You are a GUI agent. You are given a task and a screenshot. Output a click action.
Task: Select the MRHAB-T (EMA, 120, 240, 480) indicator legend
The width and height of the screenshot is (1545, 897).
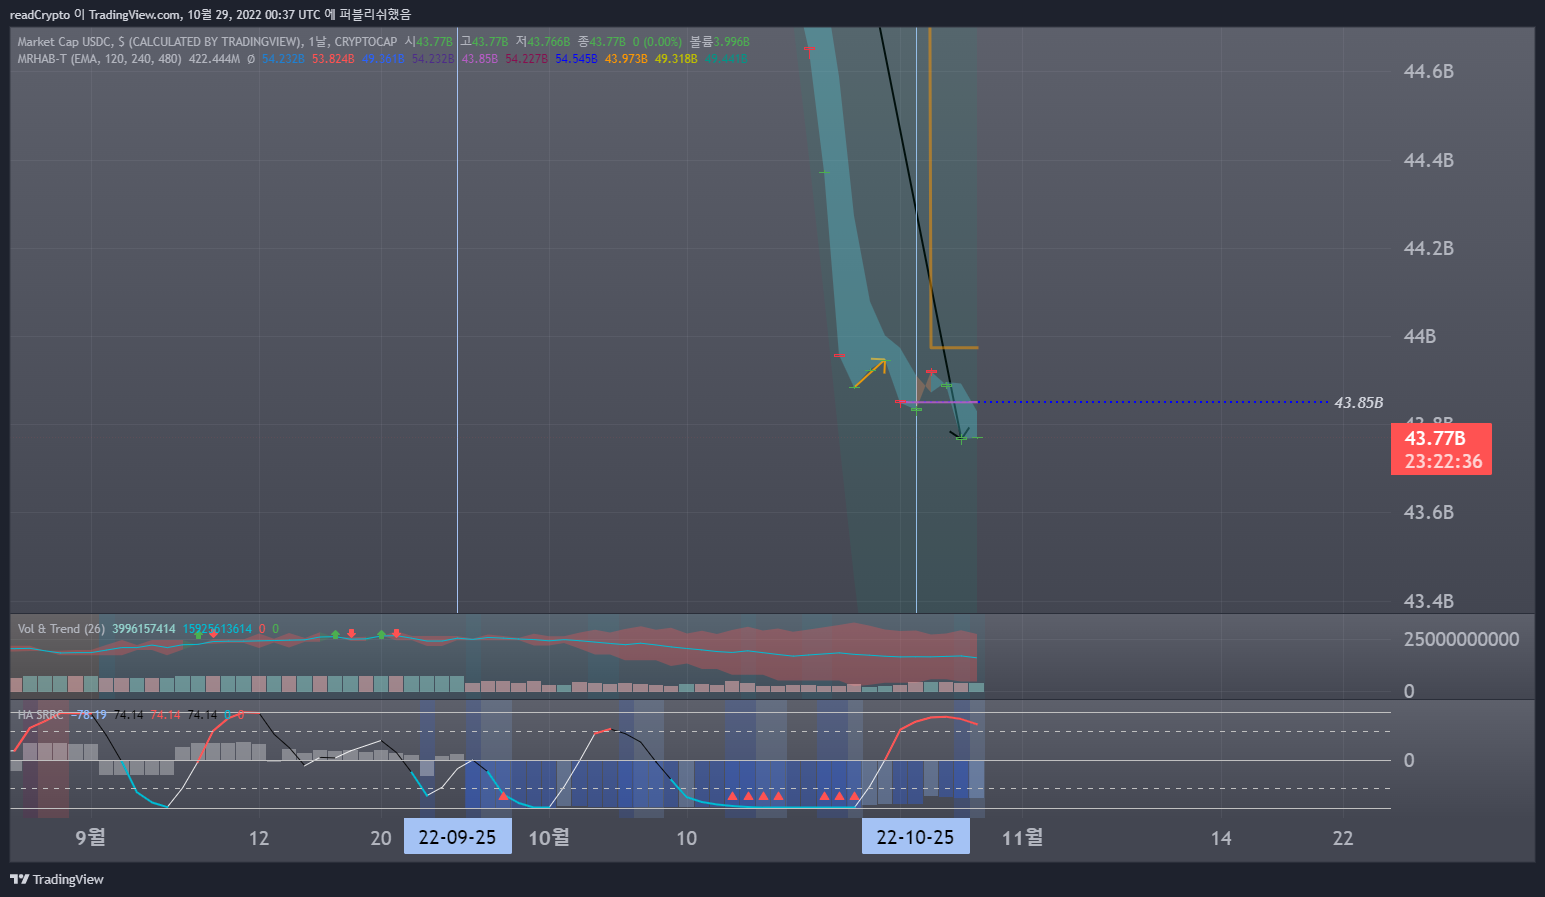pos(99,59)
